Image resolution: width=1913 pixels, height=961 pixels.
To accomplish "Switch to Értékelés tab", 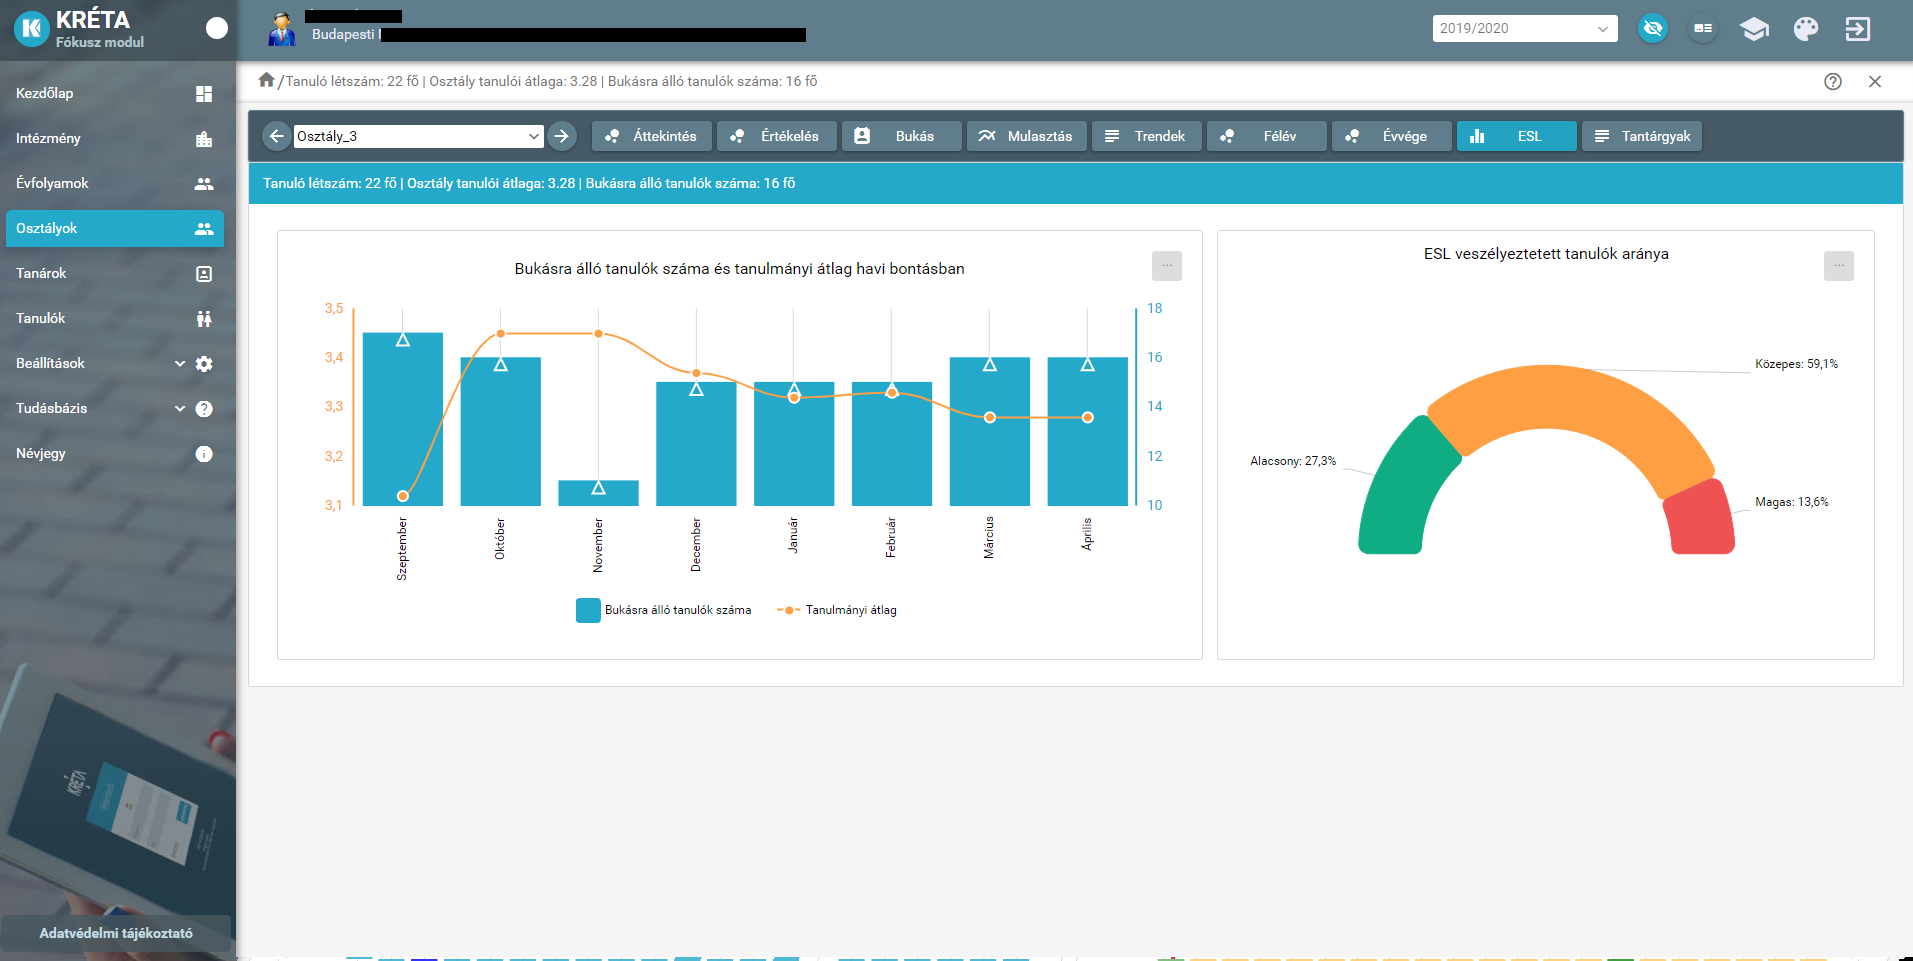I will 777,136.
